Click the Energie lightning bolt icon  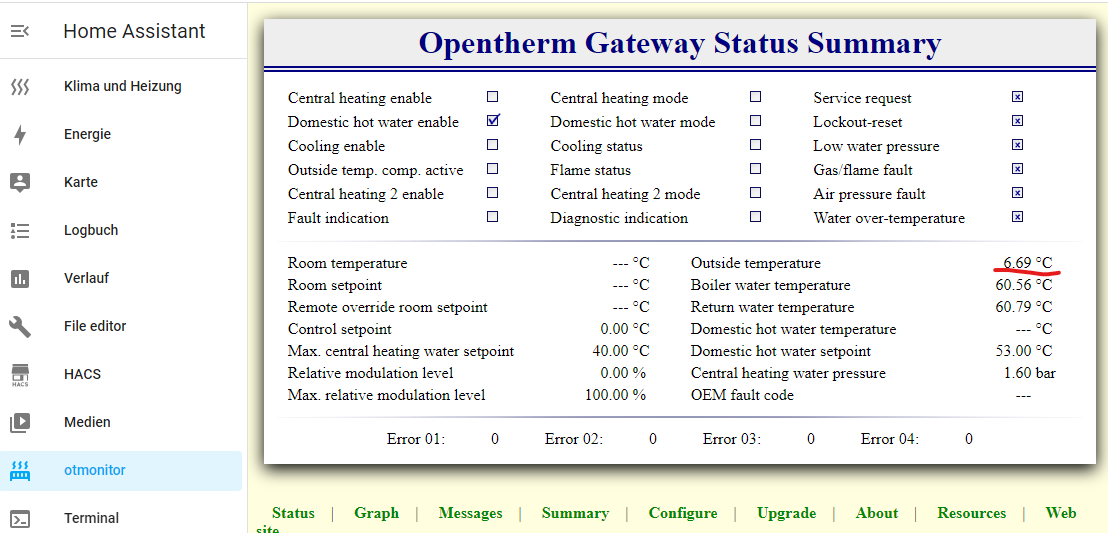point(20,134)
